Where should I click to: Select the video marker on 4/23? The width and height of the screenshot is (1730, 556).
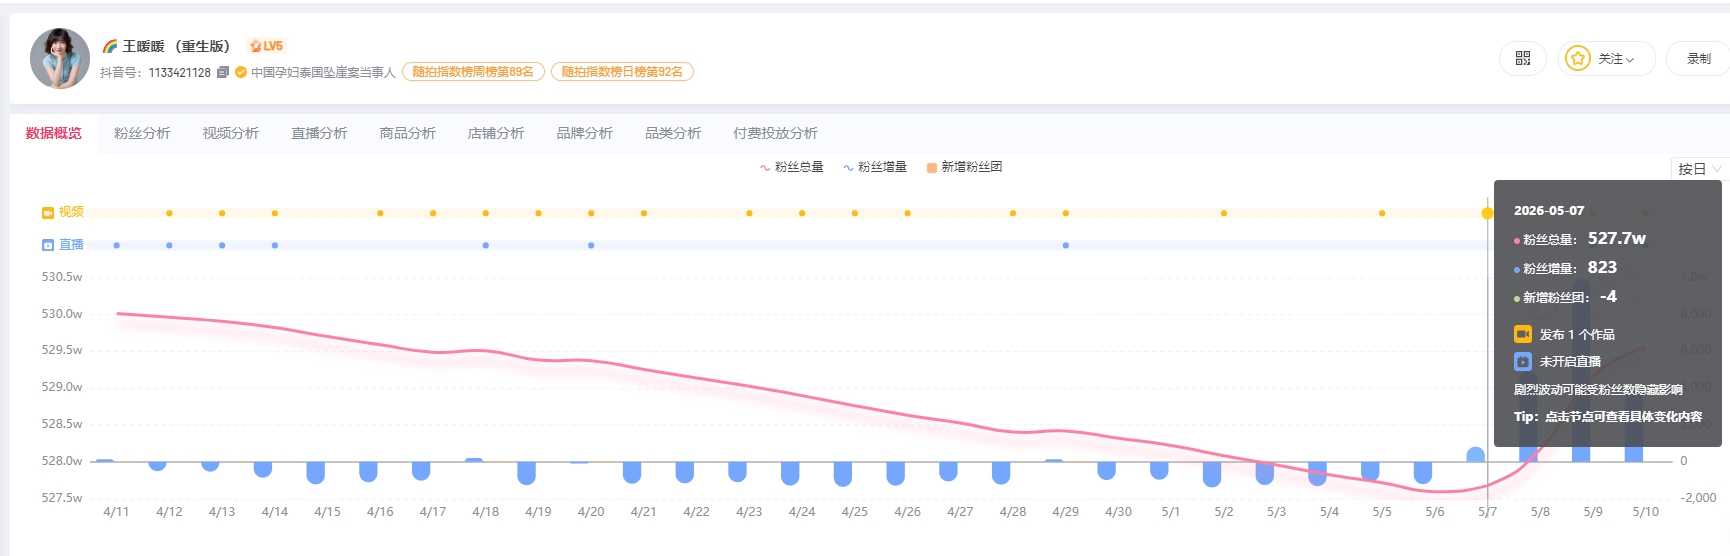coord(749,213)
